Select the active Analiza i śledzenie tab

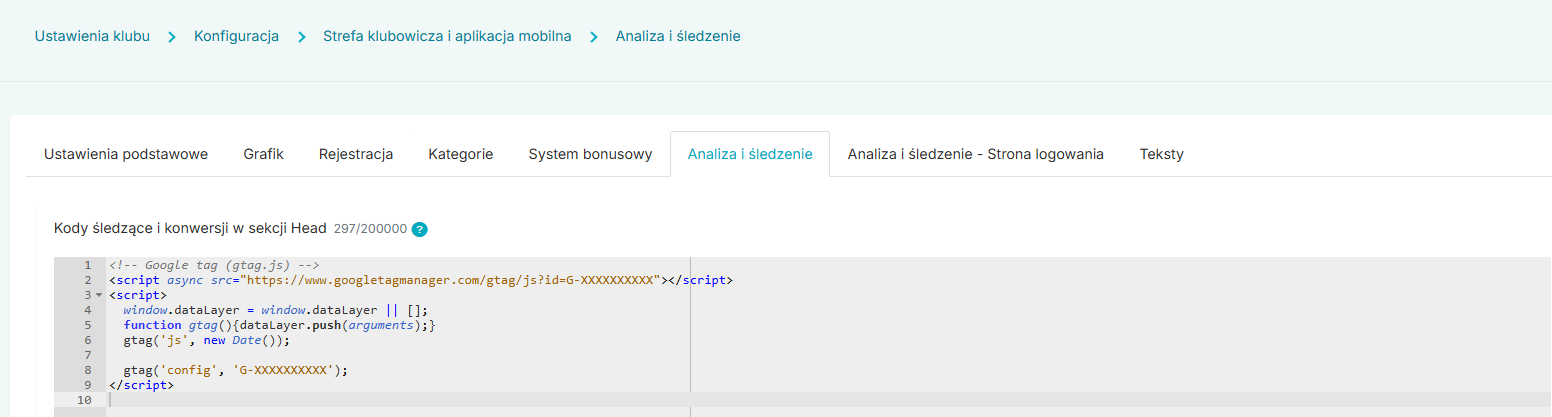pos(750,154)
